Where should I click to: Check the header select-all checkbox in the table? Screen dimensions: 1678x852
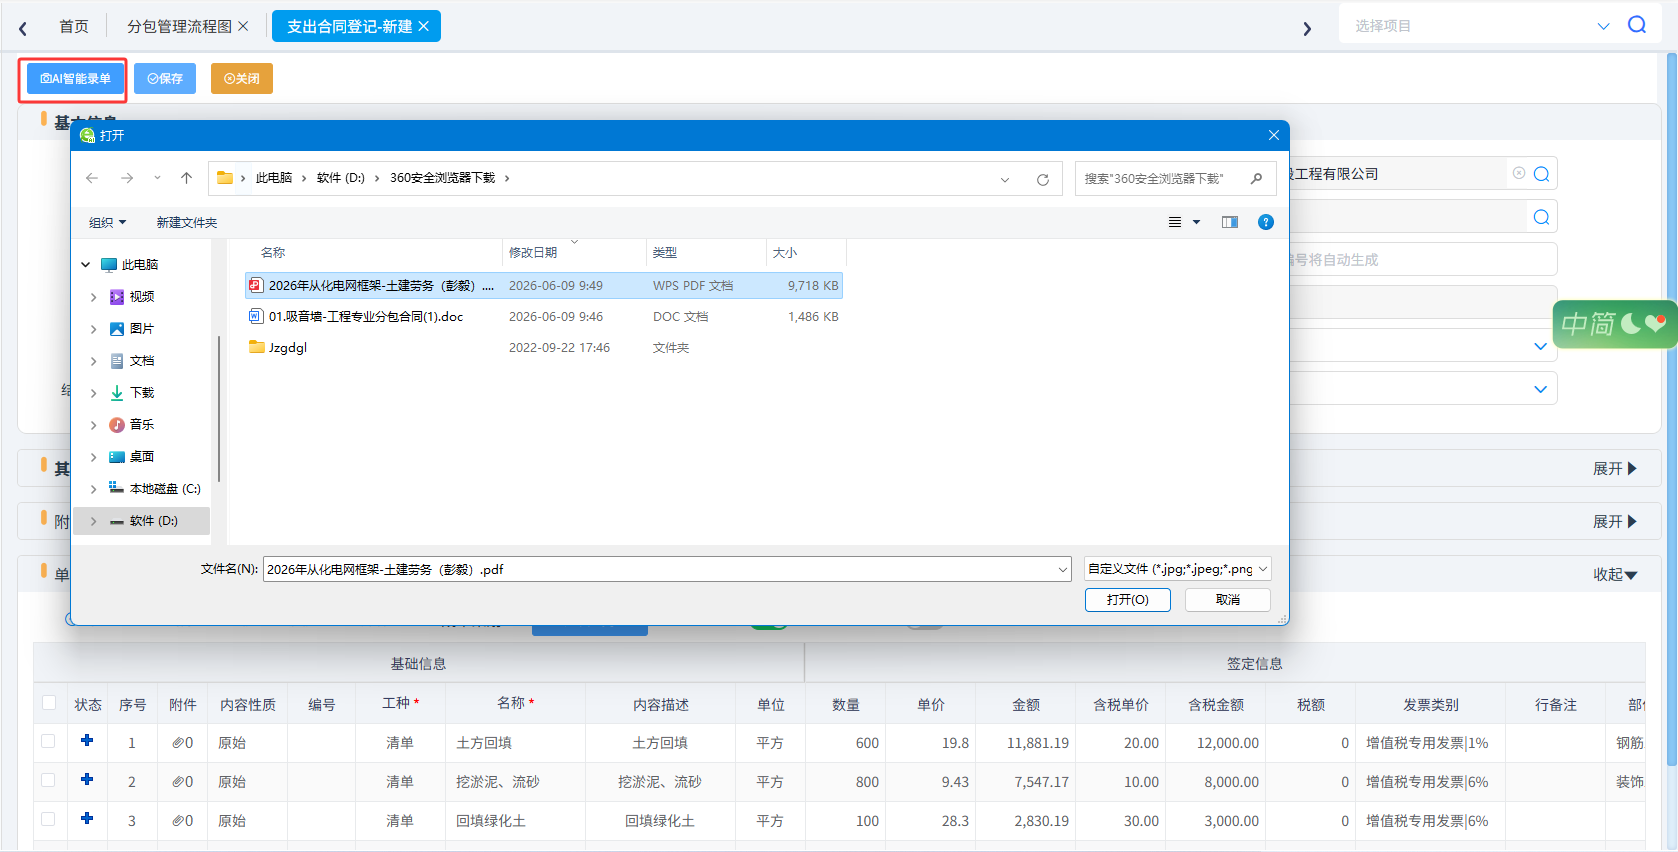pyautogui.click(x=49, y=703)
